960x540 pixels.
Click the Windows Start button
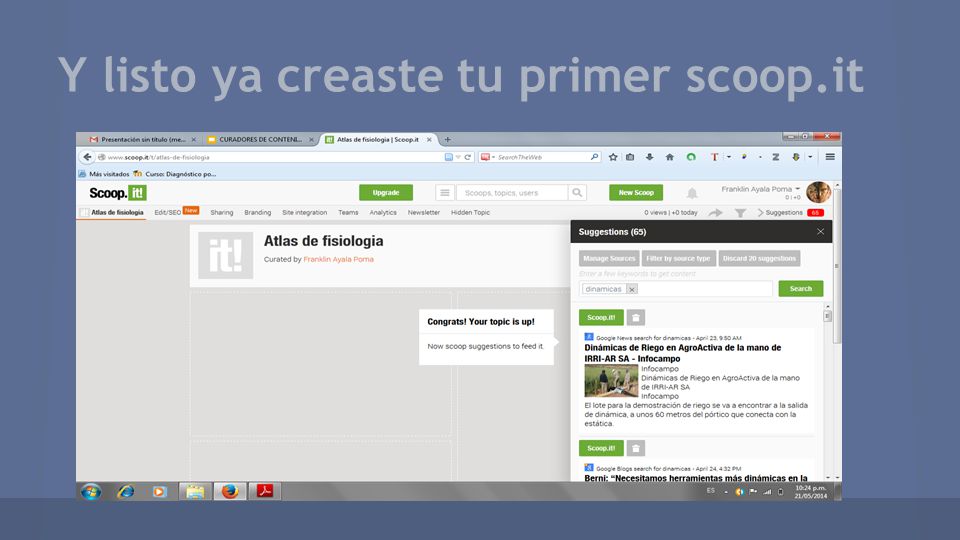pyautogui.click(x=91, y=492)
